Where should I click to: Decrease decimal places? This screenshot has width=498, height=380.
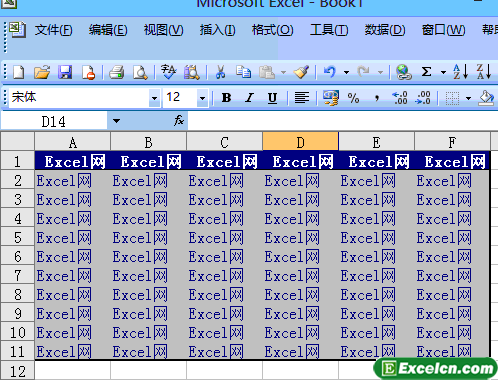[x=423, y=98]
